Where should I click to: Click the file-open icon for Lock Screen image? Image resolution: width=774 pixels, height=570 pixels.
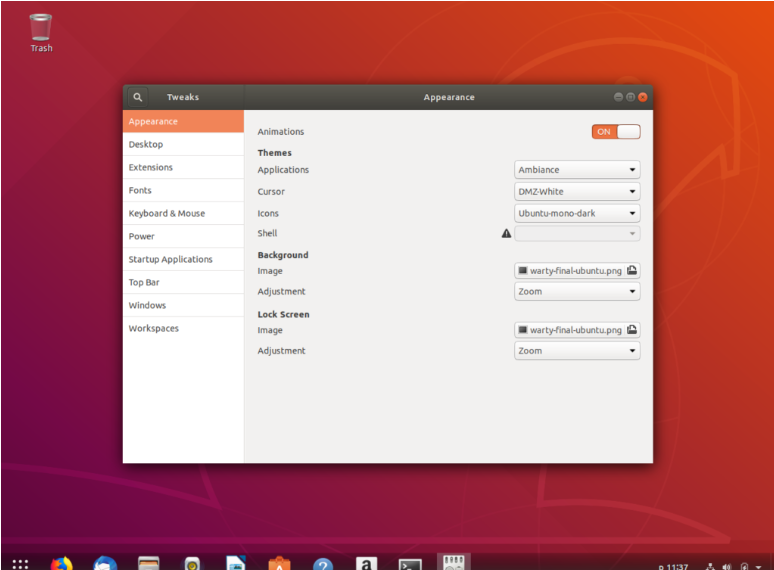tap(632, 330)
